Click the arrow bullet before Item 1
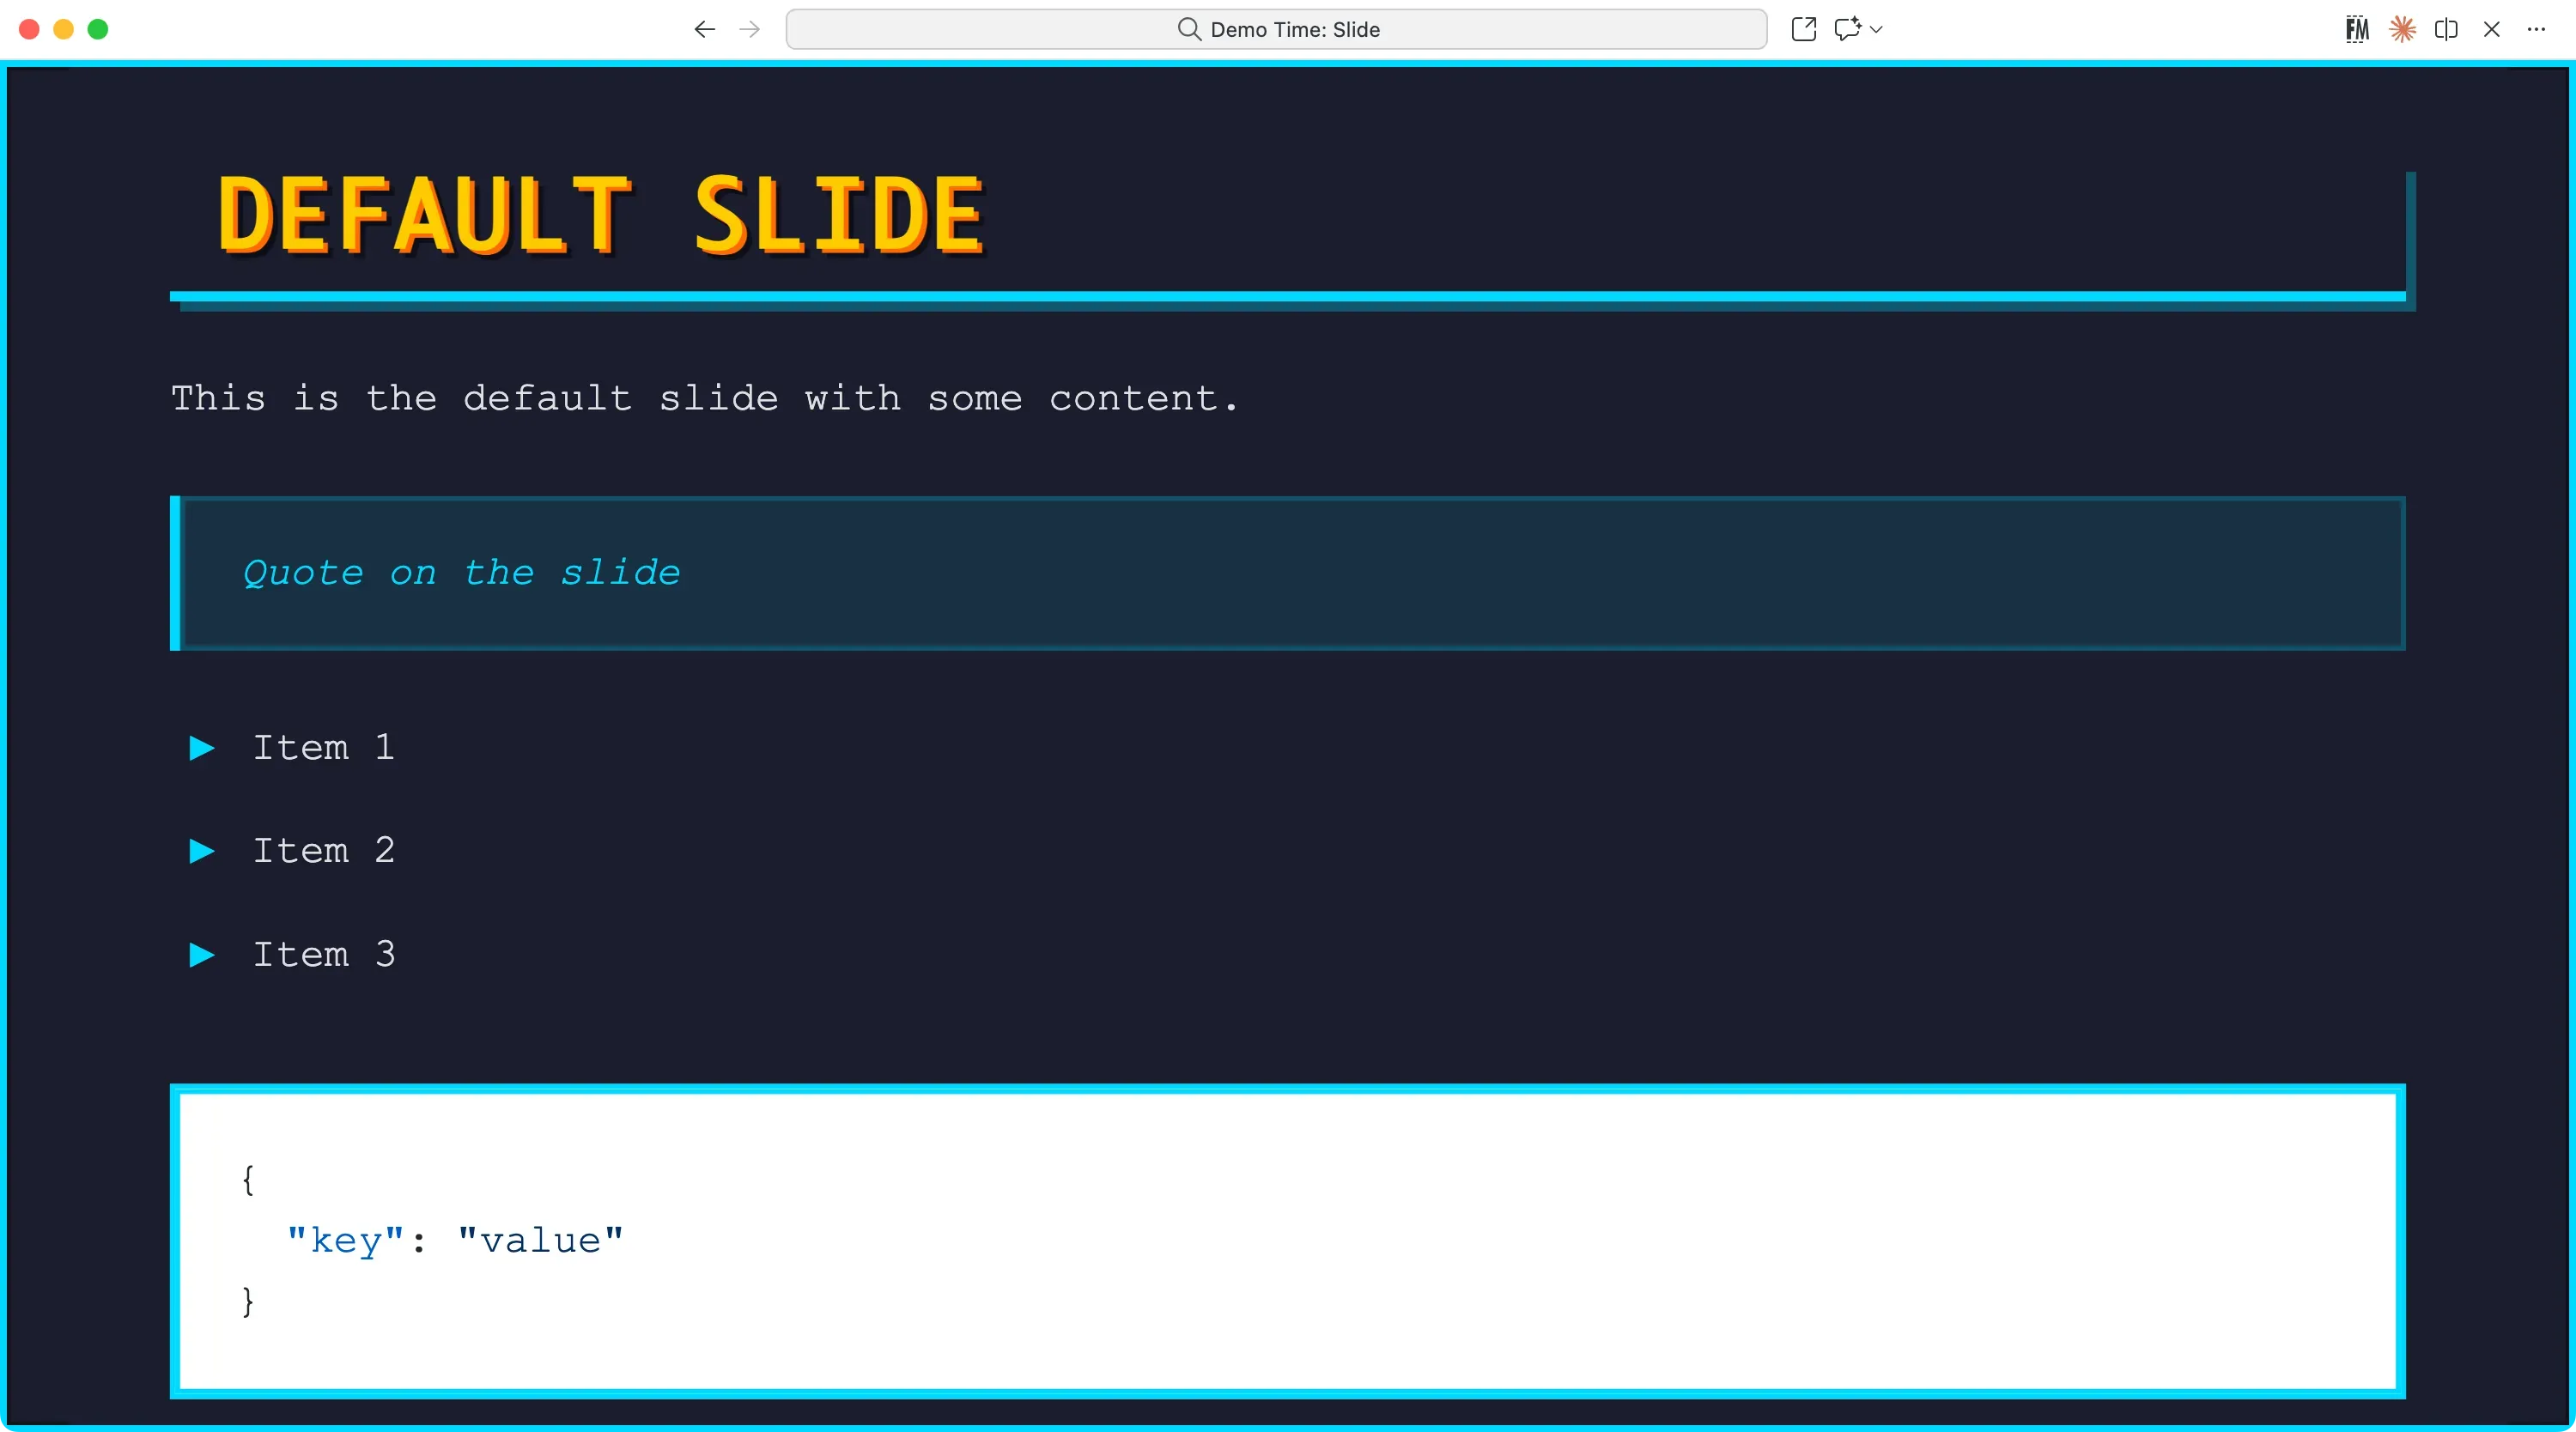The width and height of the screenshot is (2576, 1432). coord(202,748)
